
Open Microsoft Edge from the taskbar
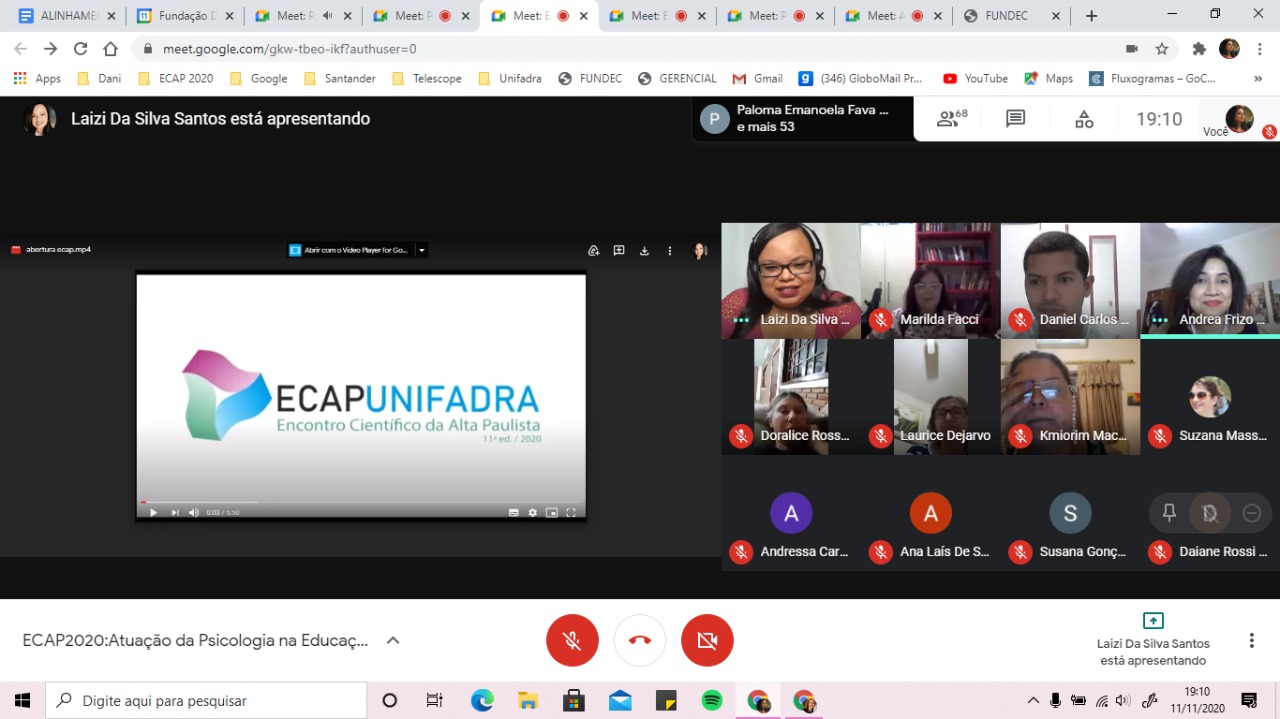pos(482,700)
